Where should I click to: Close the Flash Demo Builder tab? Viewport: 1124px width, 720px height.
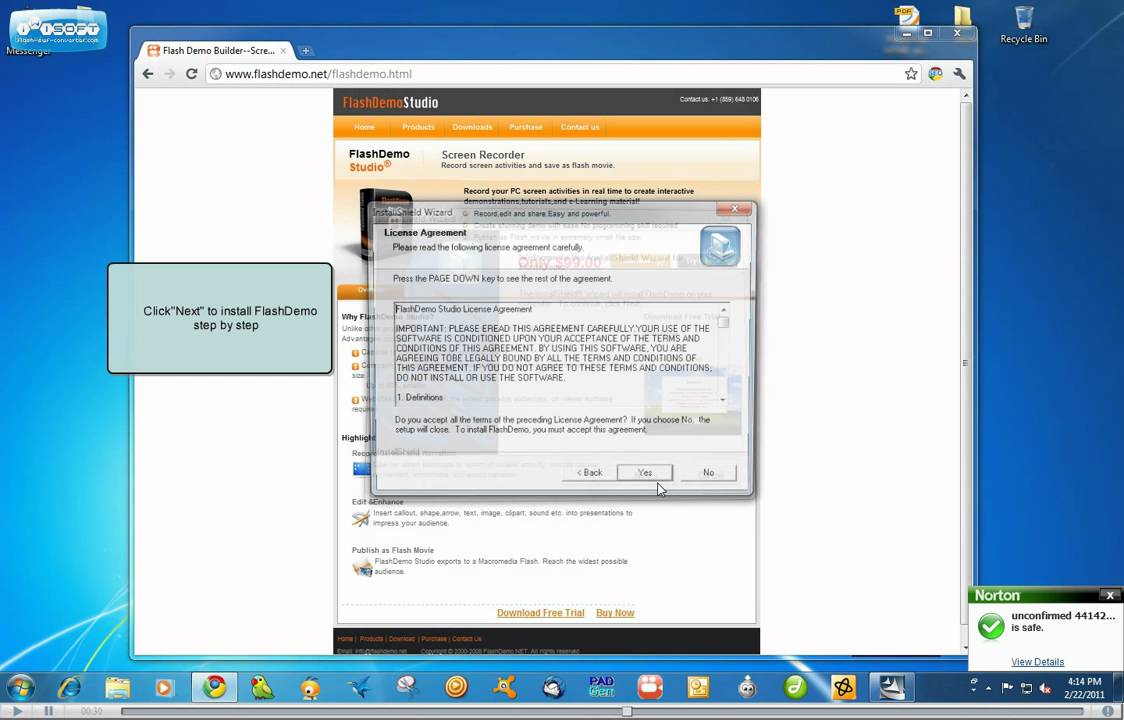(x=283, y=51)
